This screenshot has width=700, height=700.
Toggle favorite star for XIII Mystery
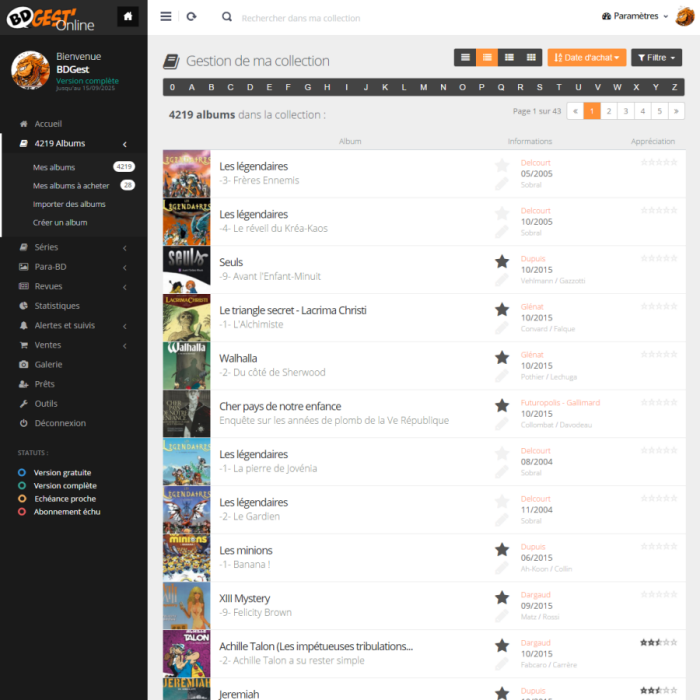pyautogui.click(x=502, y=597)
